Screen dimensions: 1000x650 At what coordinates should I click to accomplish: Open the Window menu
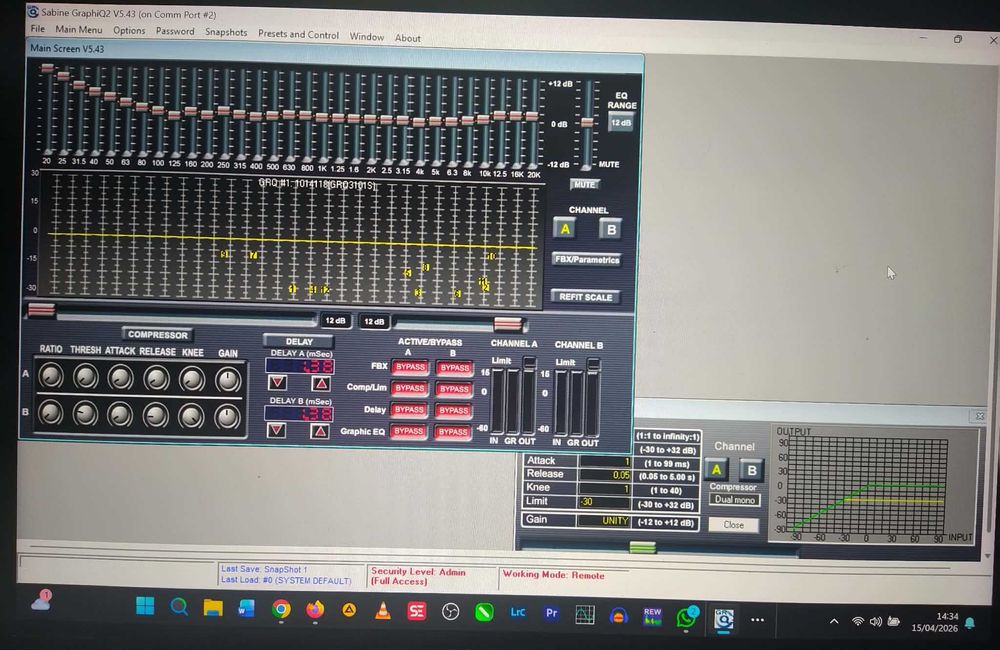pos(366,37)
